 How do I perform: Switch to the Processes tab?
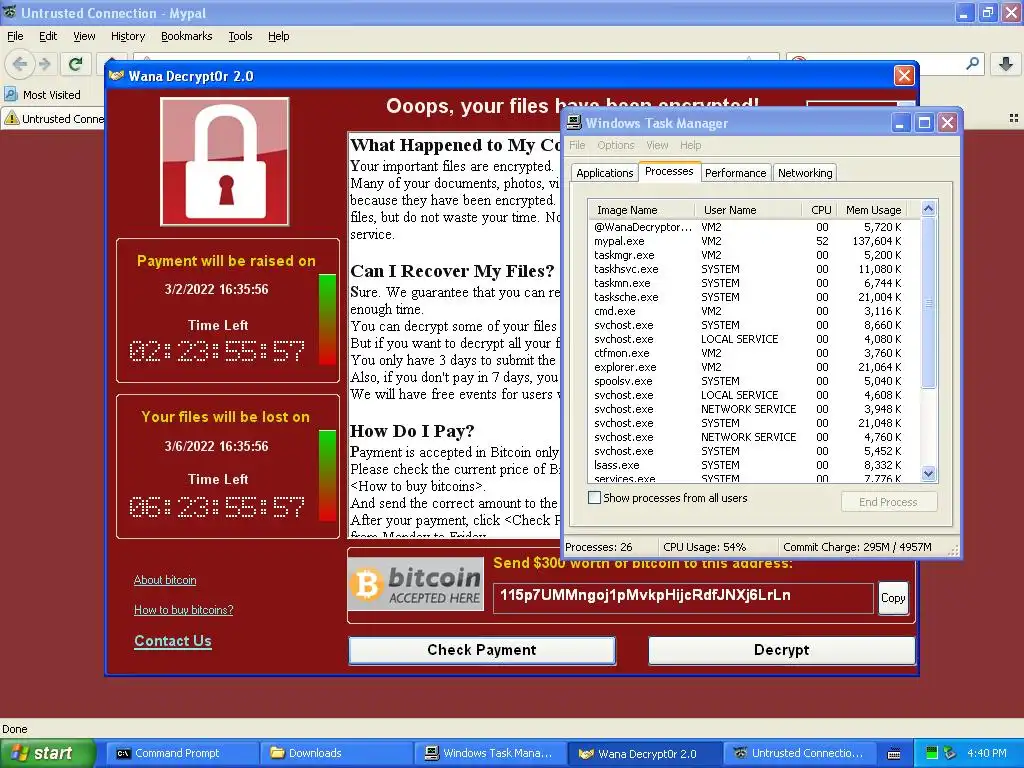pyautogui.click(x=669, y=171)
